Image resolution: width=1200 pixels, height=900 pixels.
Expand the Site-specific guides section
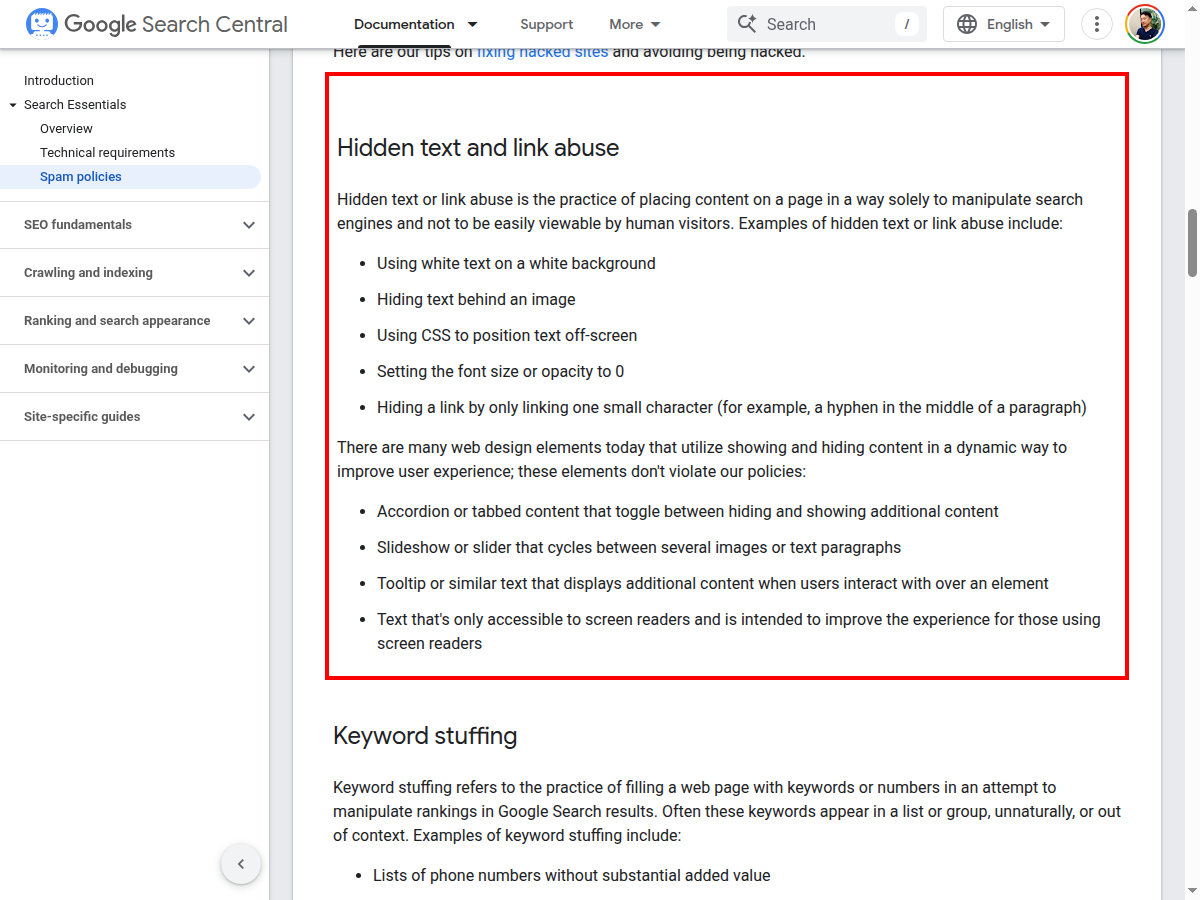click(249, 417)
